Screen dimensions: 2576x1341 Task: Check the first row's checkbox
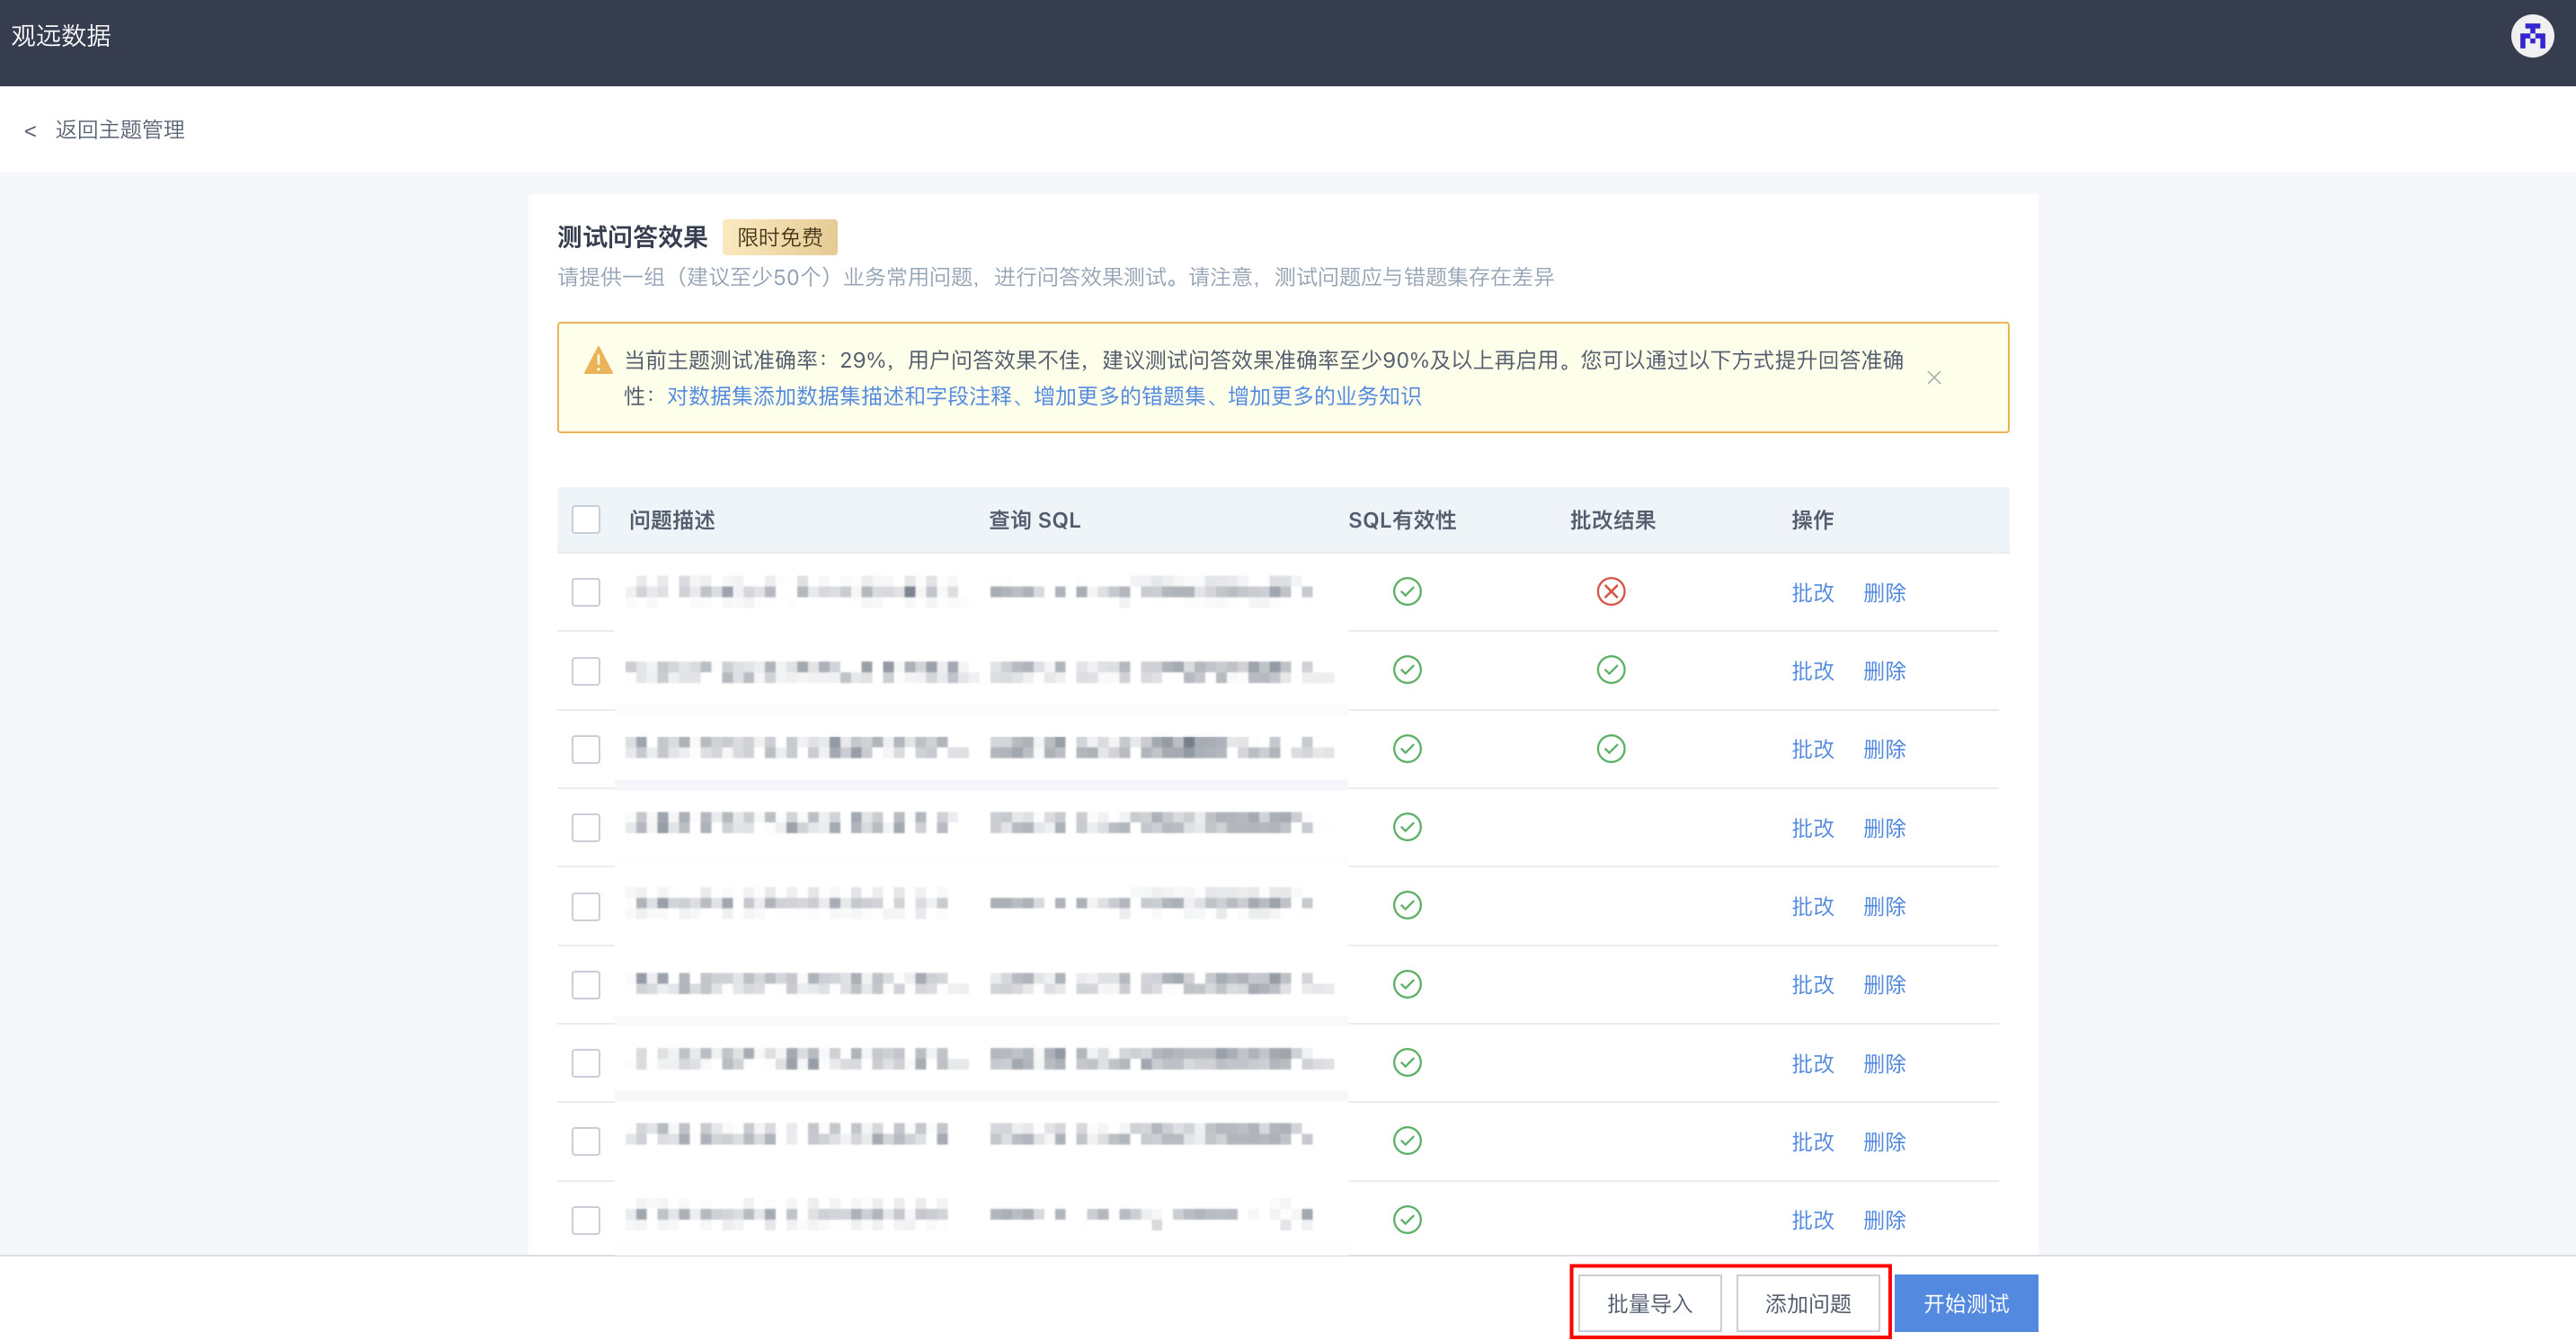coord(585,592)
